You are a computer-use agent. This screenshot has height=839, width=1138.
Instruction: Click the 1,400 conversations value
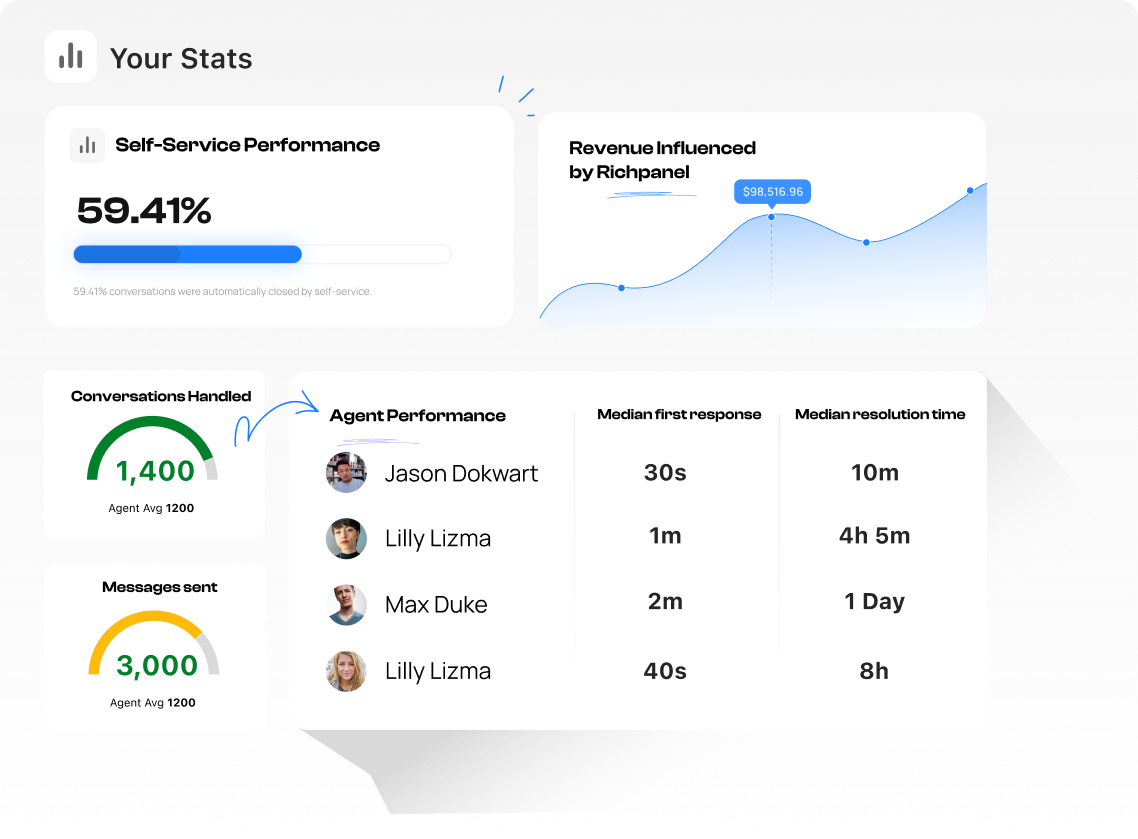click(x=155, y=471)
